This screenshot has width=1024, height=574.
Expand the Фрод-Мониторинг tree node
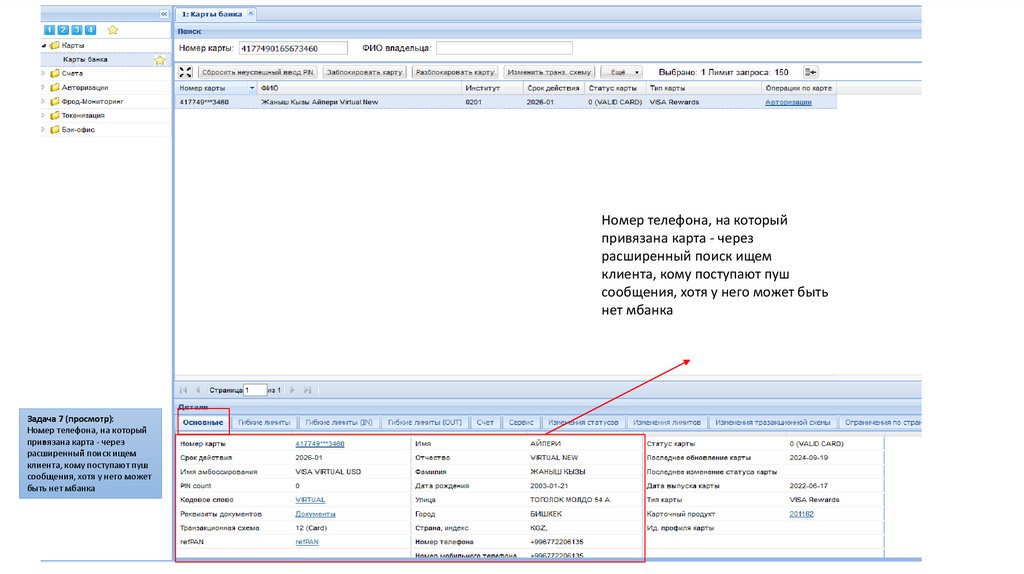(x=43, y=101)
